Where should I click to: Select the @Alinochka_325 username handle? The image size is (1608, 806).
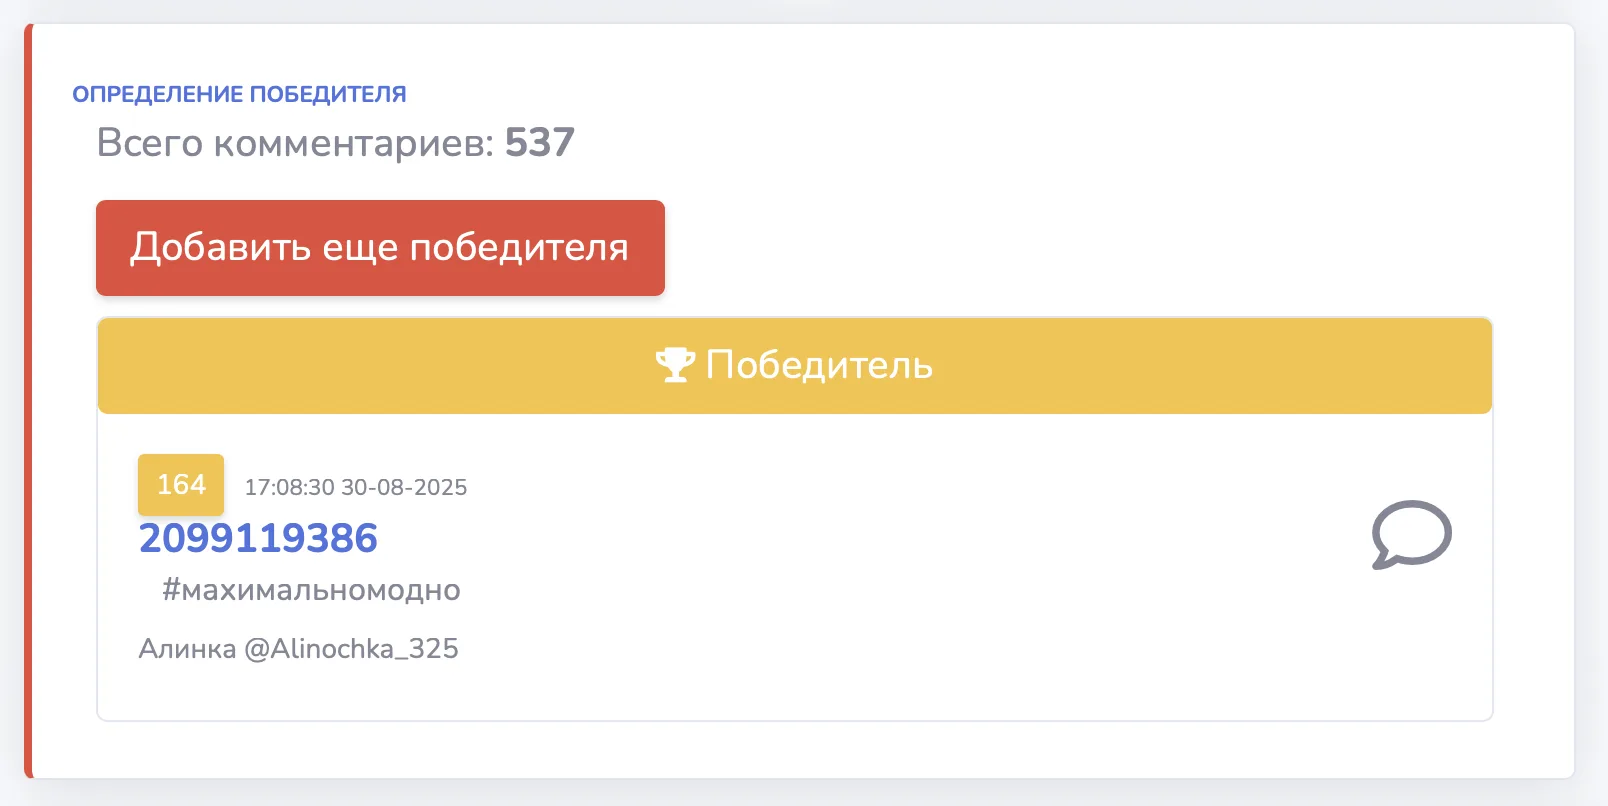351,649
